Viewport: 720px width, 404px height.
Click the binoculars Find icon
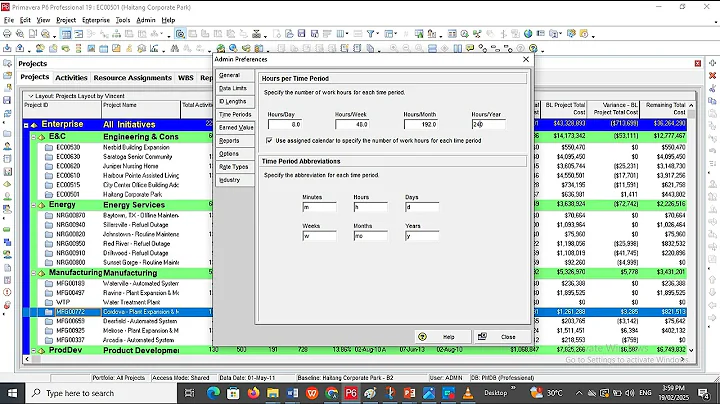[174, 48]
